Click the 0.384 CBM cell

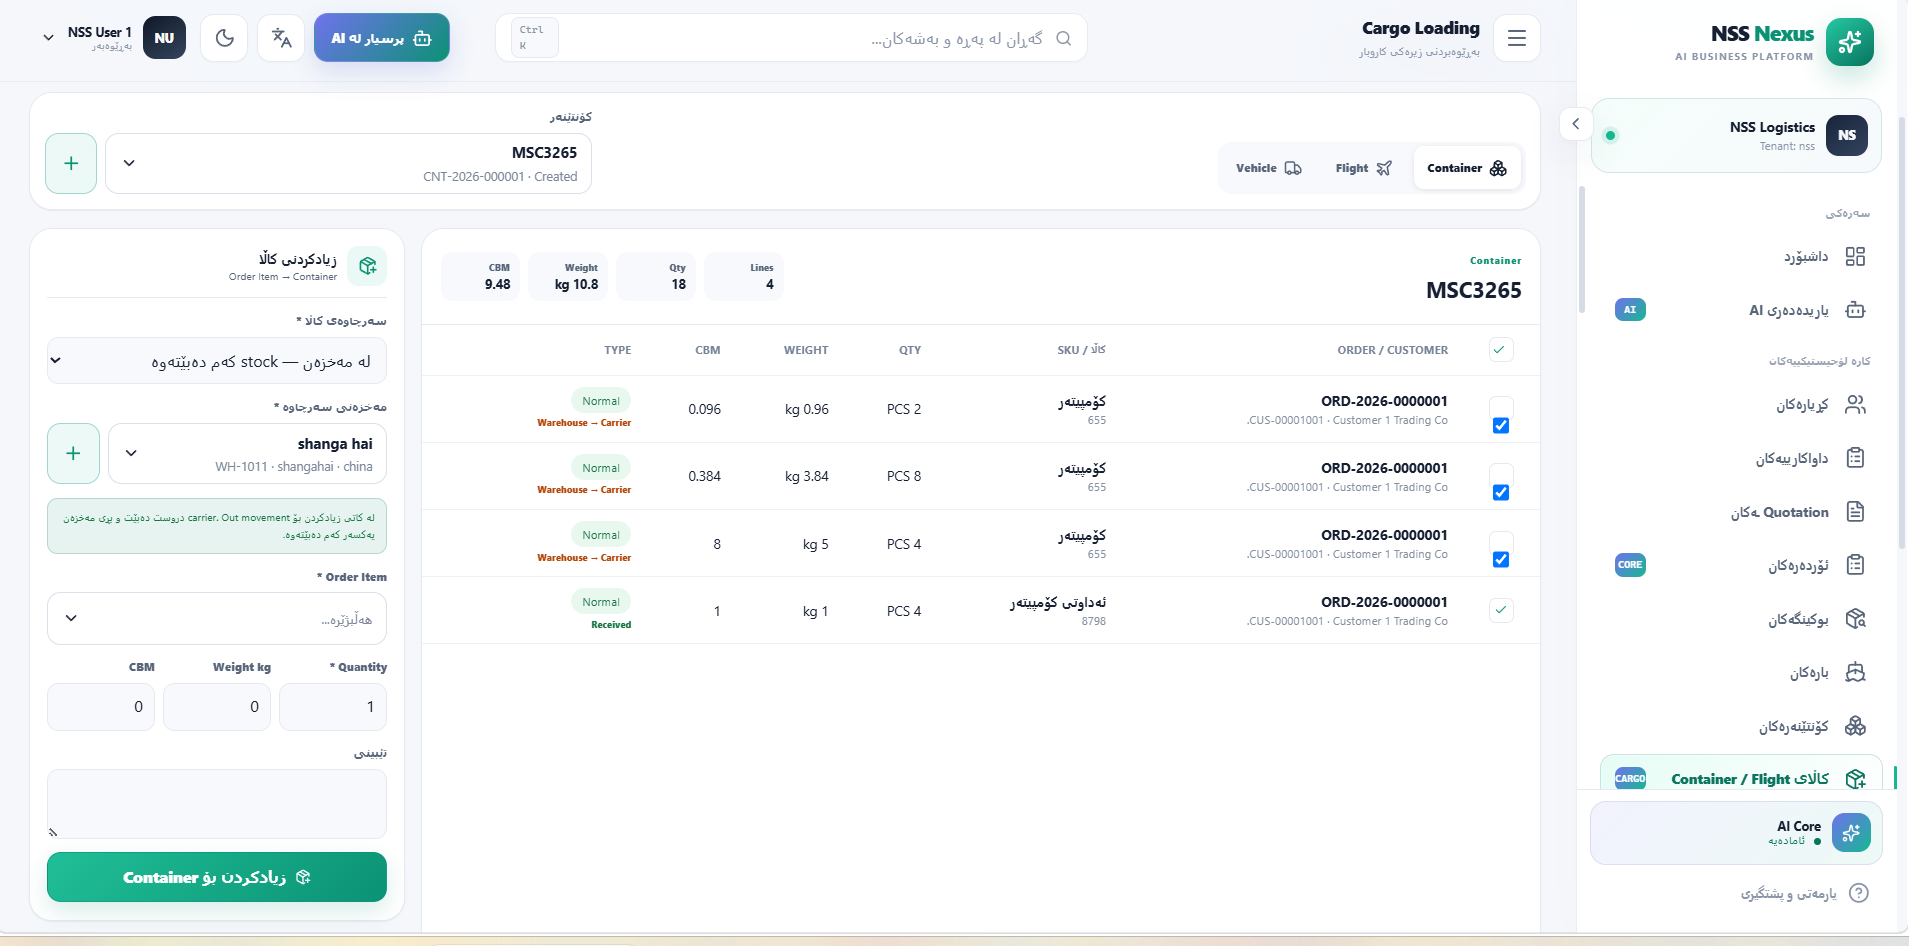704,476
